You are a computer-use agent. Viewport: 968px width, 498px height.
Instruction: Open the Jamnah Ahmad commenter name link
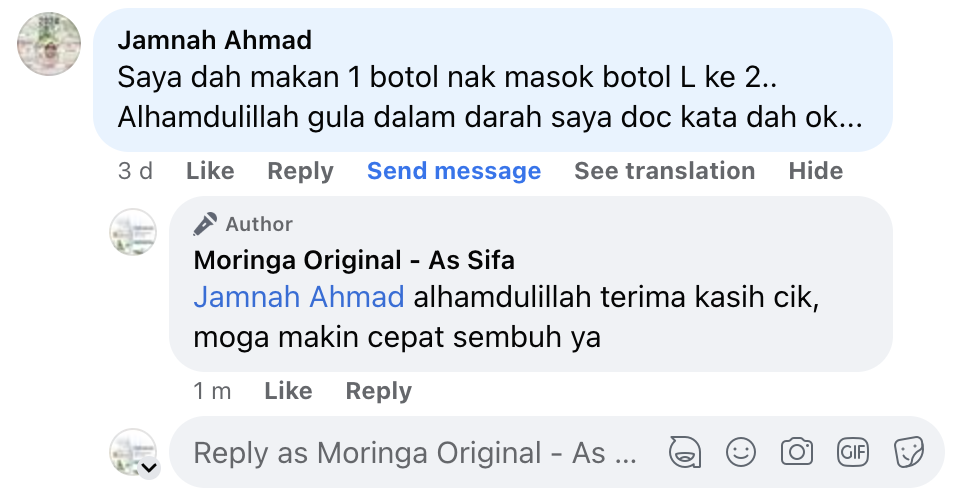point(215,40)
